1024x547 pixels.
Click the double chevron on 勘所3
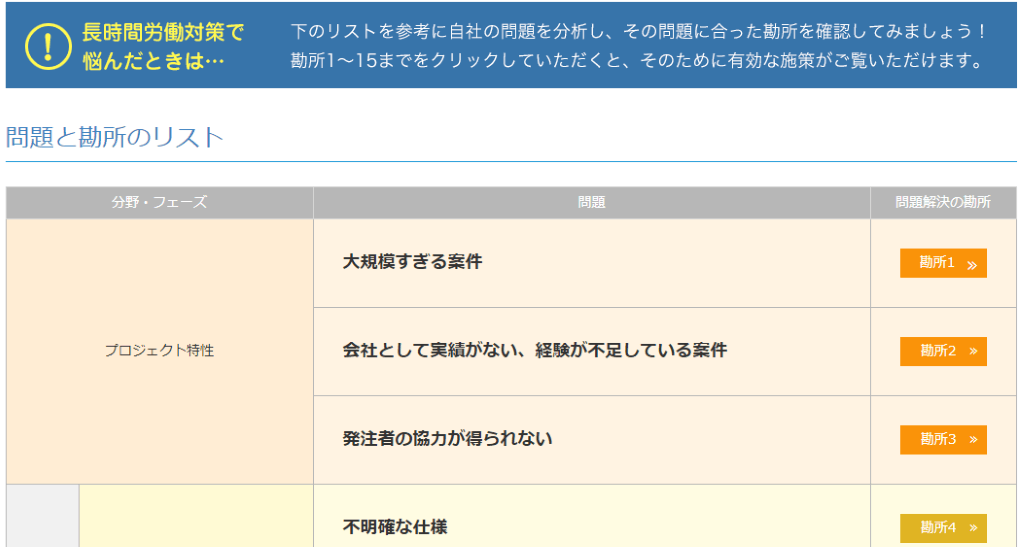972,440
